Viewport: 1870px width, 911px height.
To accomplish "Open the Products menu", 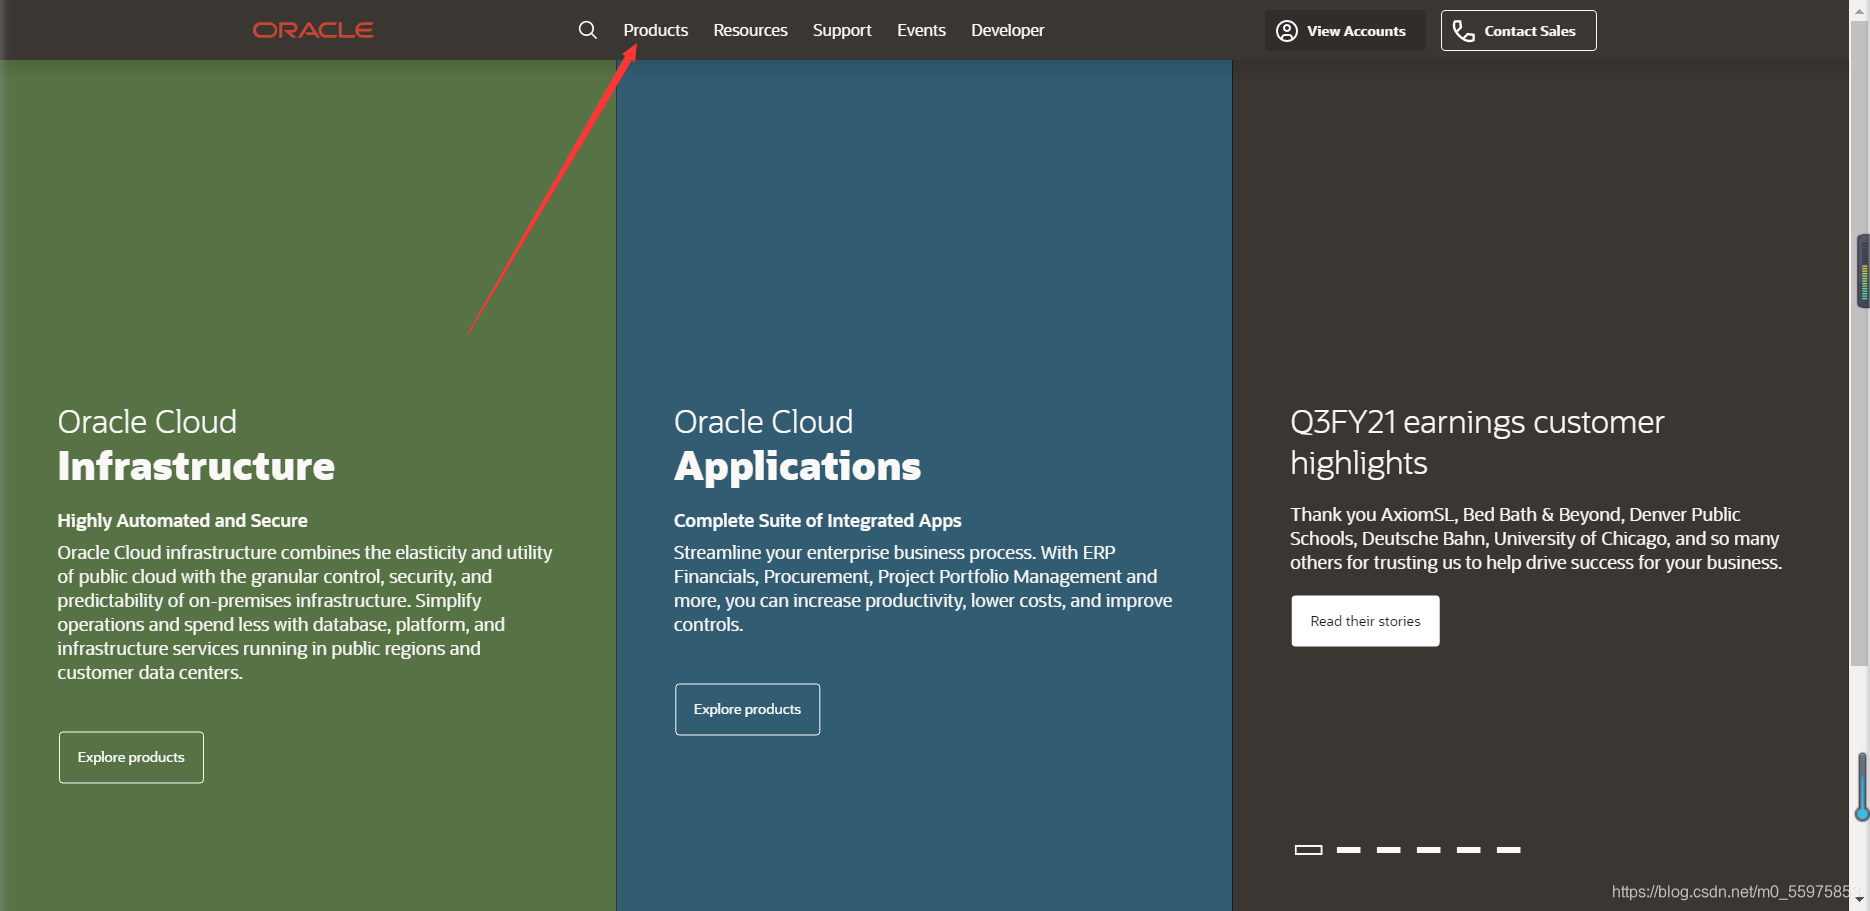I will (x=656, y=30).
